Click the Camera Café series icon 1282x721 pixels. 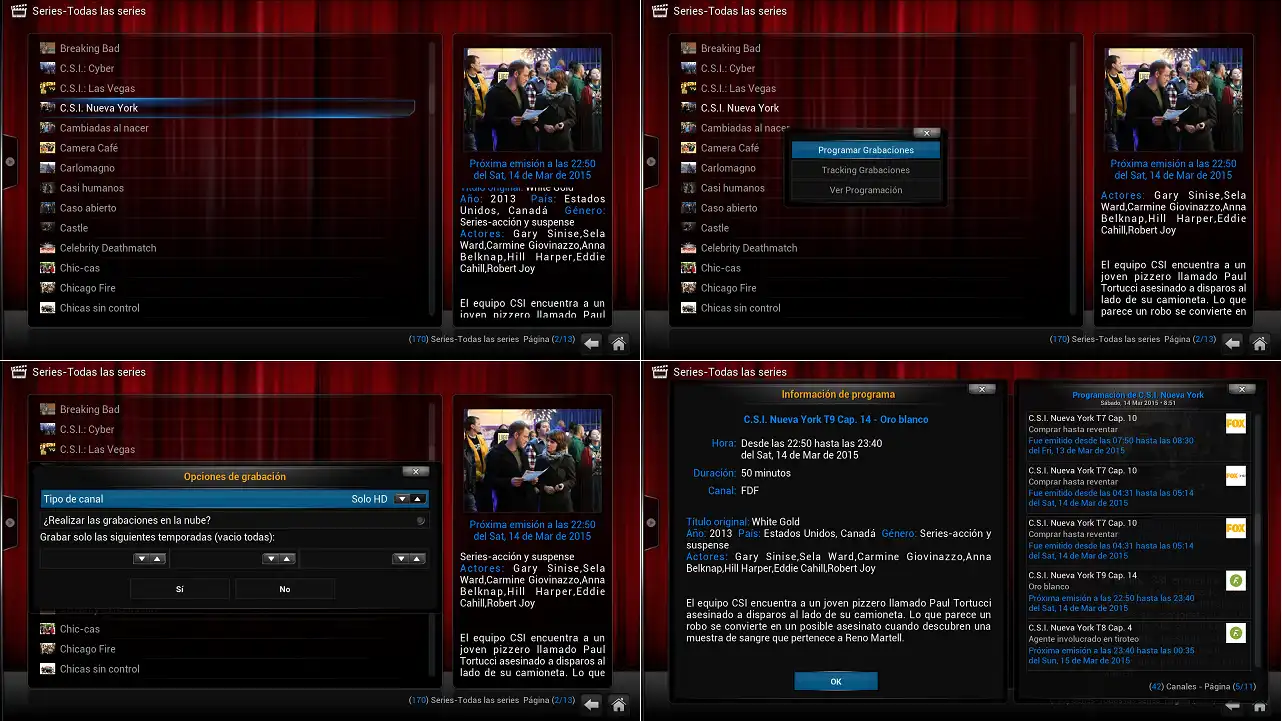(47, 147)
